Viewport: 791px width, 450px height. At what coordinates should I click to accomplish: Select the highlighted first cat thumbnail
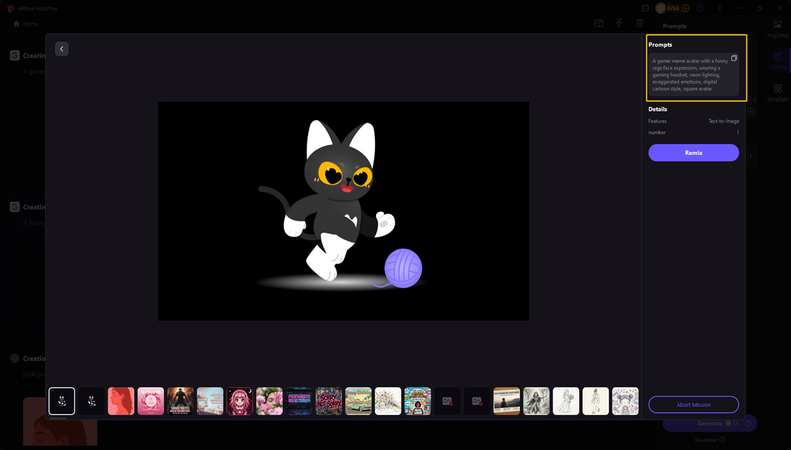pos(62,401)
